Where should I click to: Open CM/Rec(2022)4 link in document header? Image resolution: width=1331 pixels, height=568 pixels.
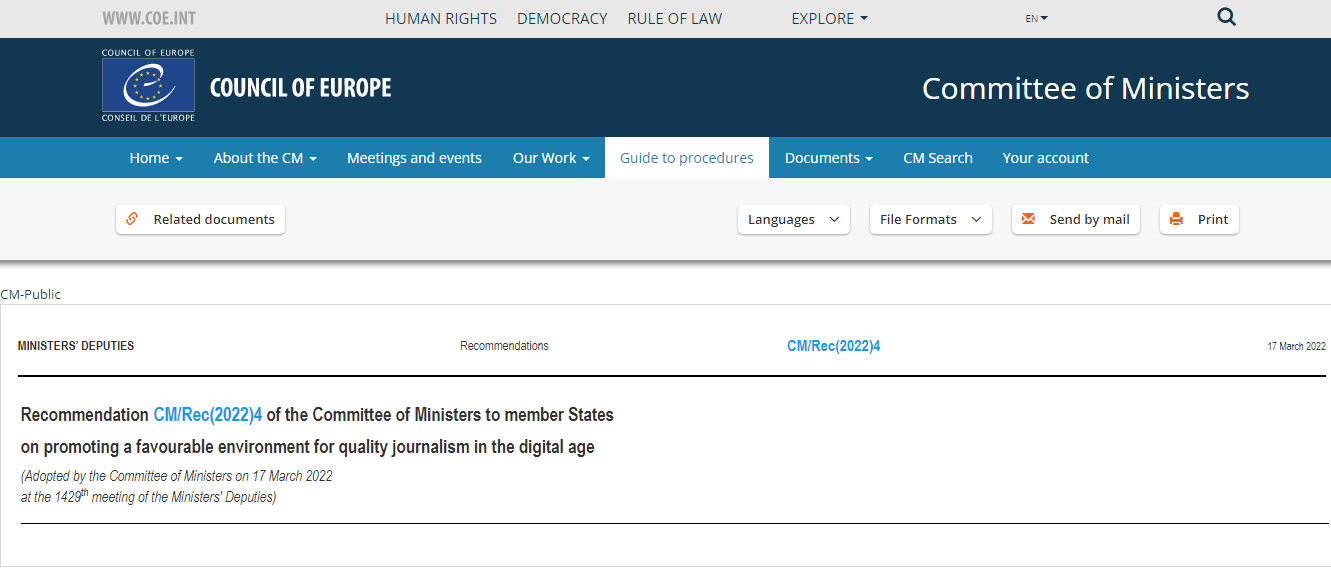point(834,346)
